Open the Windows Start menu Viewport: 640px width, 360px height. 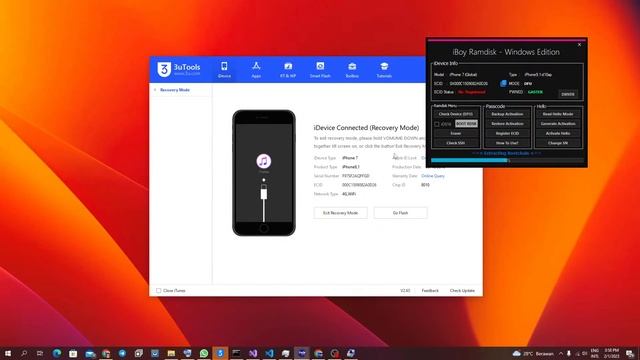coord(8,353)
